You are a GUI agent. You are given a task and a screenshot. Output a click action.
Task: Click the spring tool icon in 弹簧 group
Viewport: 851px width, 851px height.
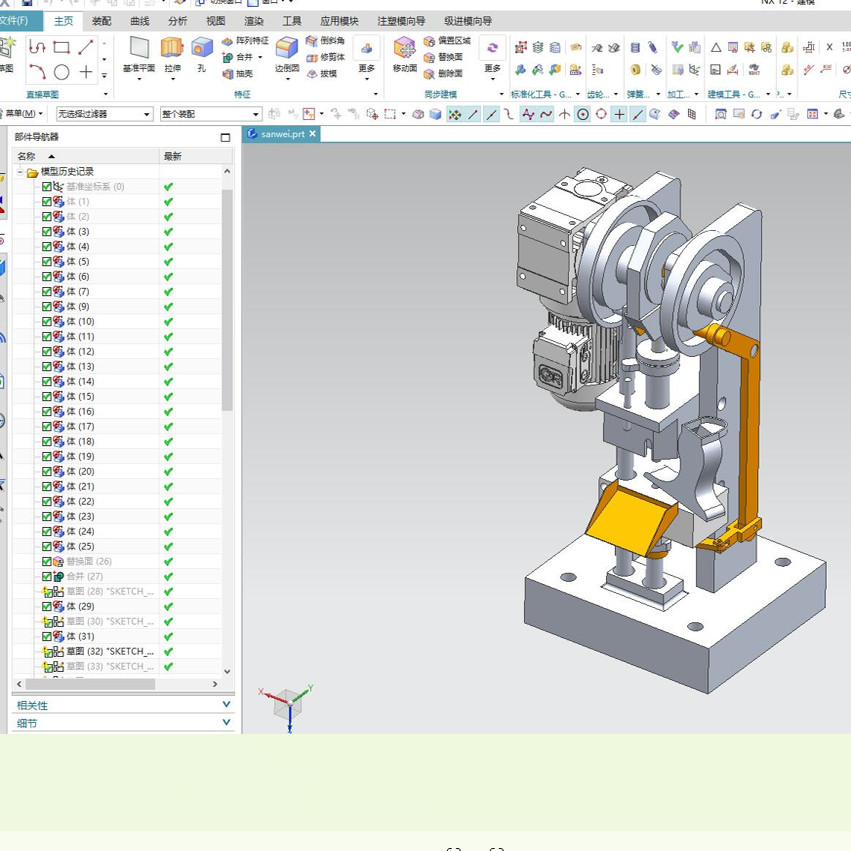tap(635, 48)
